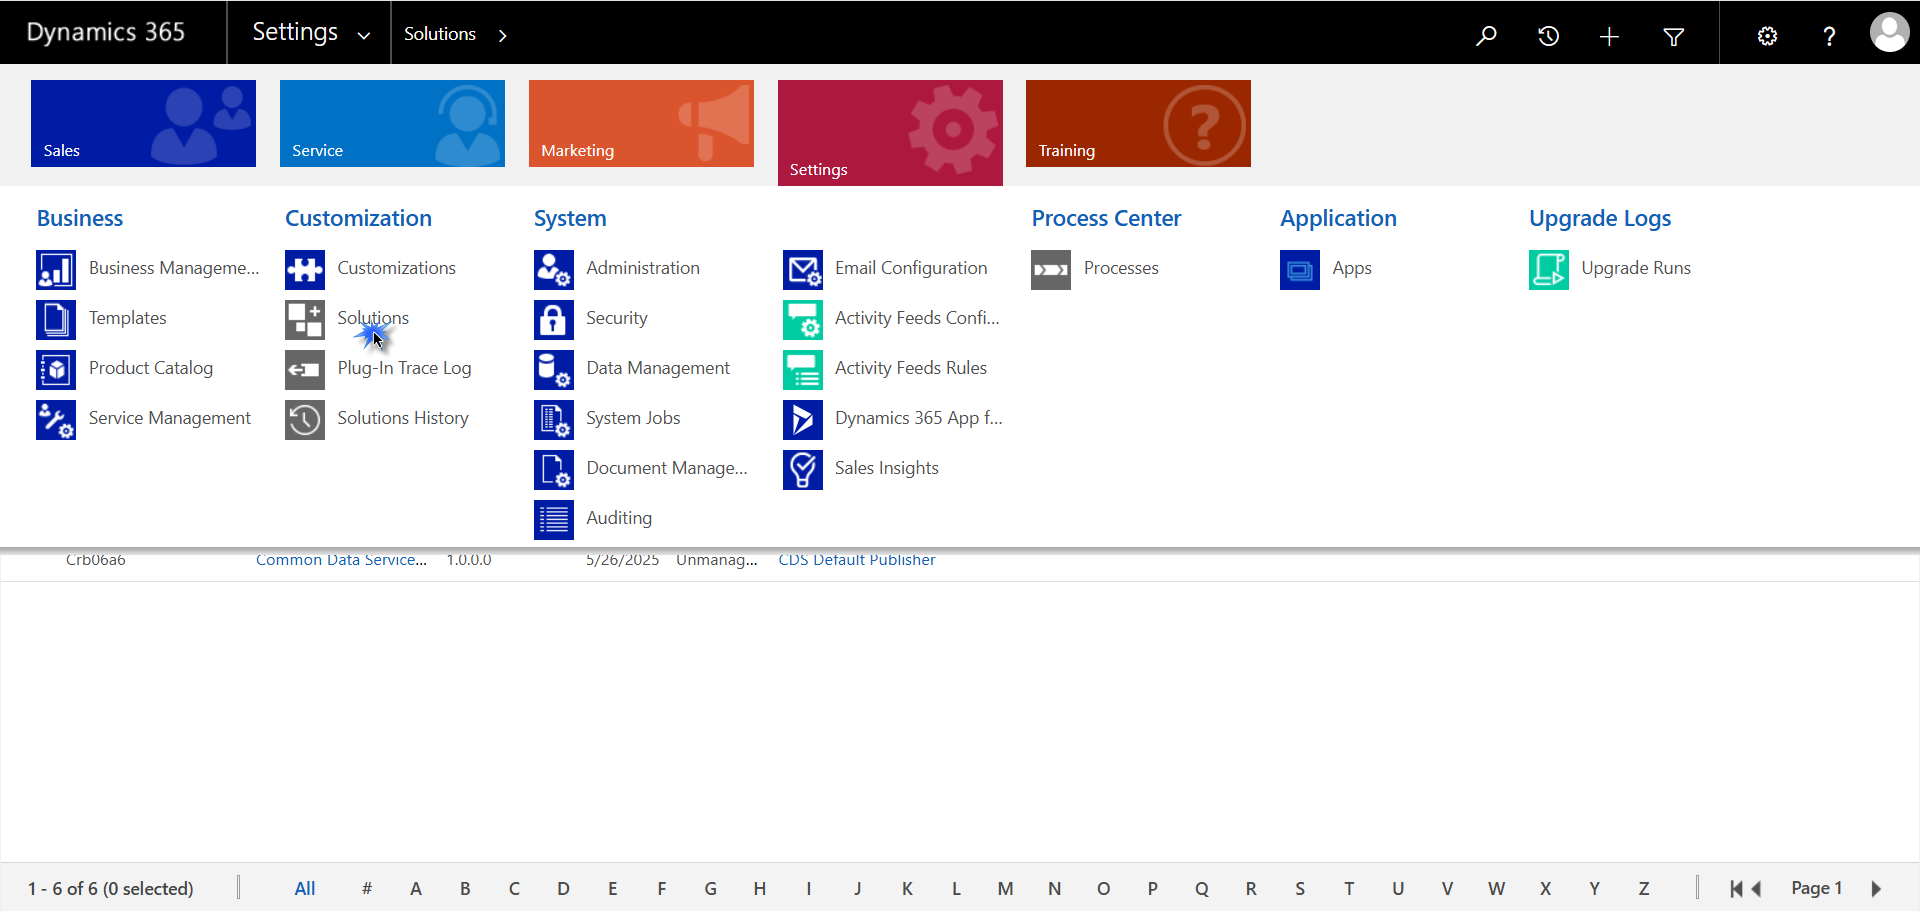The image size is (1920, 912).
Task: Open the Security icon under System
Action: (x=553, y=320)
